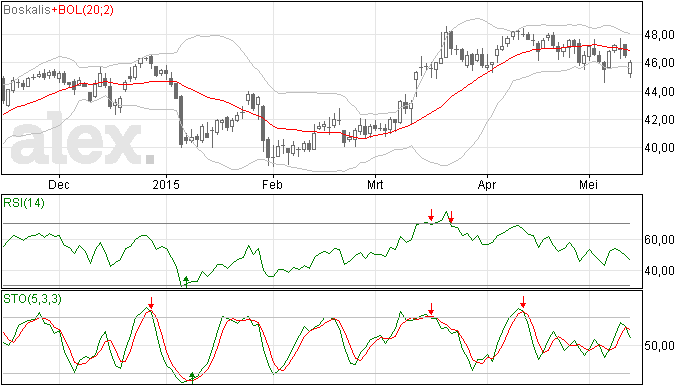
Task: Click the red stochastic sell signal in March
Action: [x=431, y=309]
